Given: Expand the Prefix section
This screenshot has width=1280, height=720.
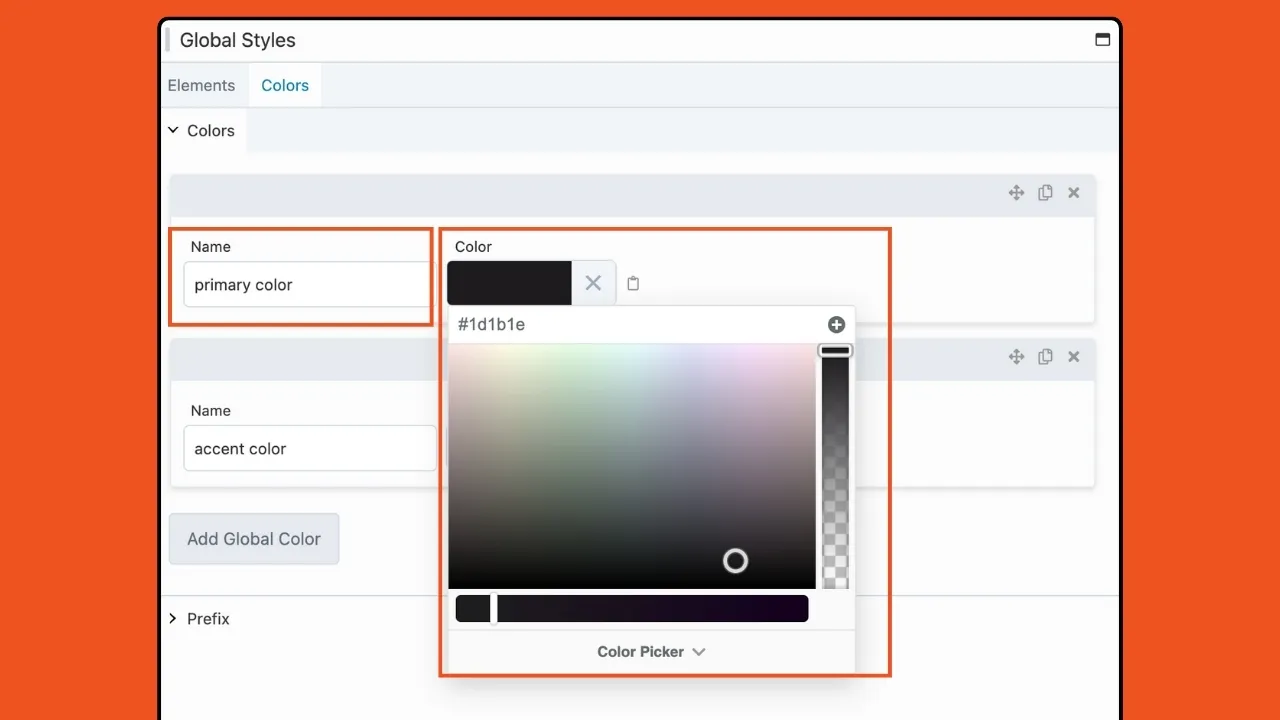Looking at the screenshot, I should point(199,619).
